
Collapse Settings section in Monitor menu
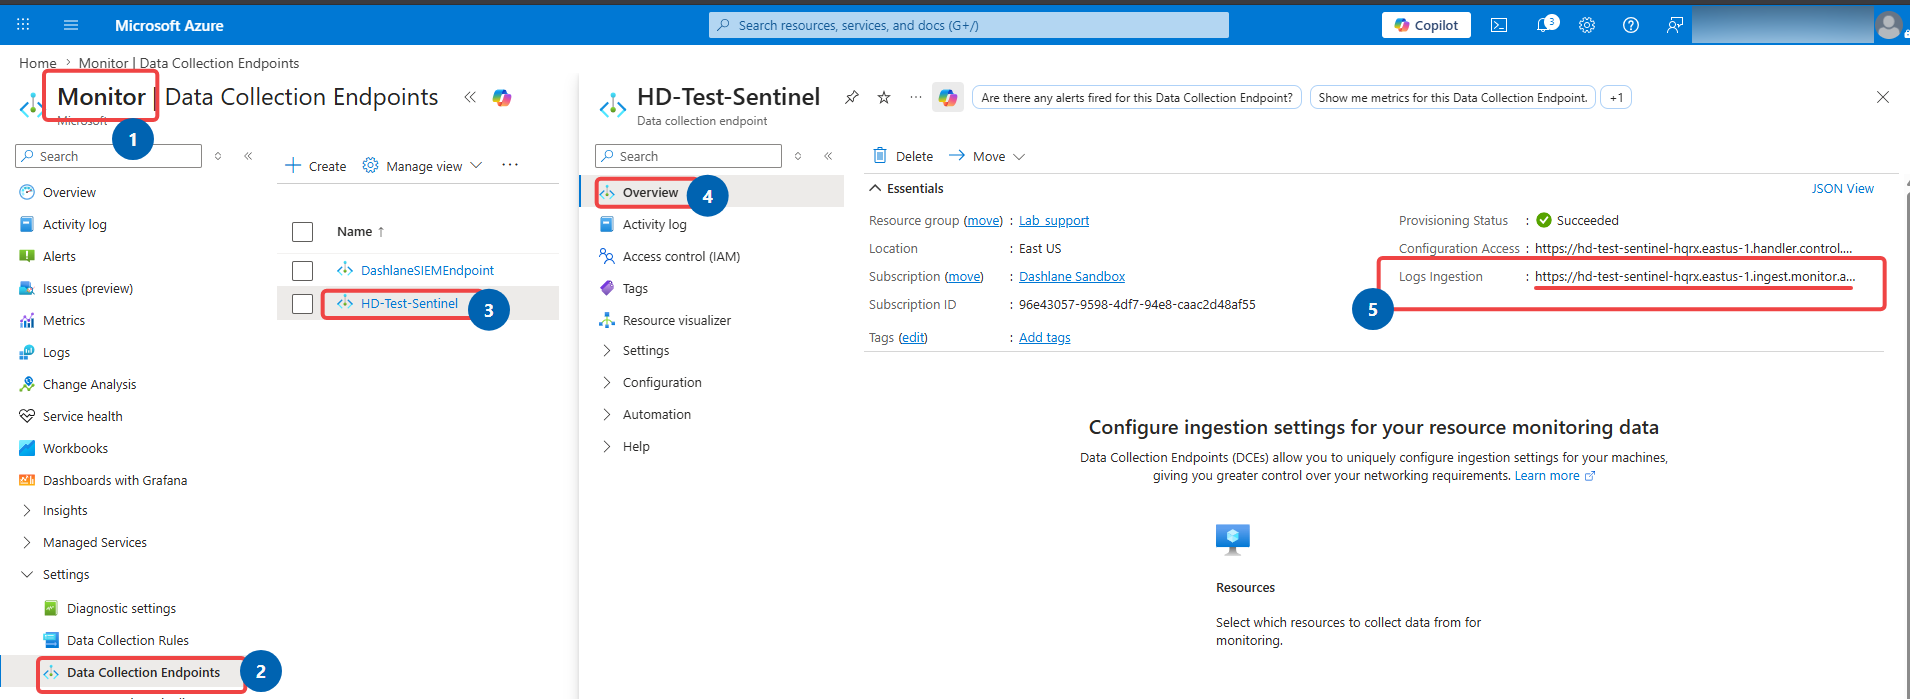pyautogui.click(x=65, y=574)
